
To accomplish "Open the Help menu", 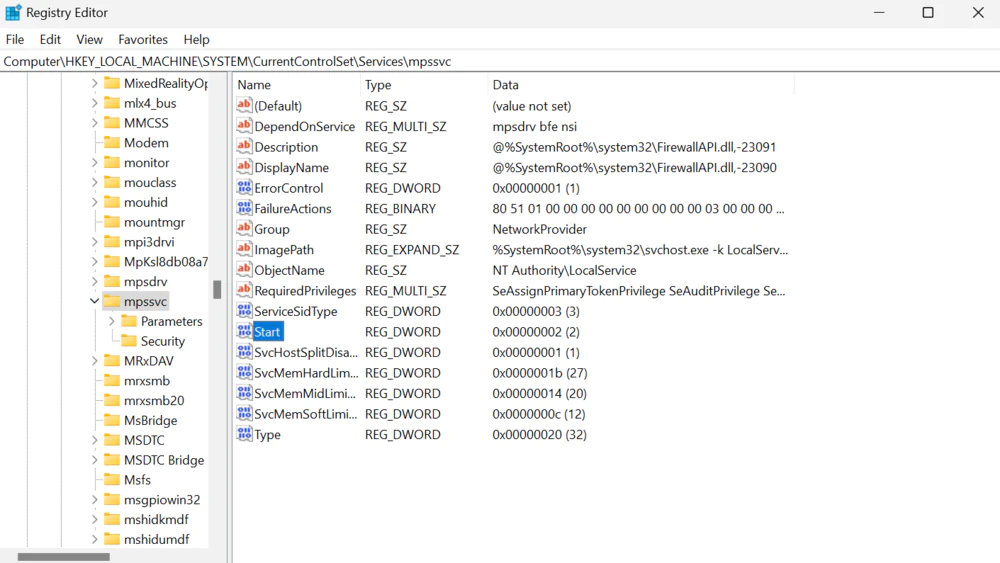I will pos(196,40).
